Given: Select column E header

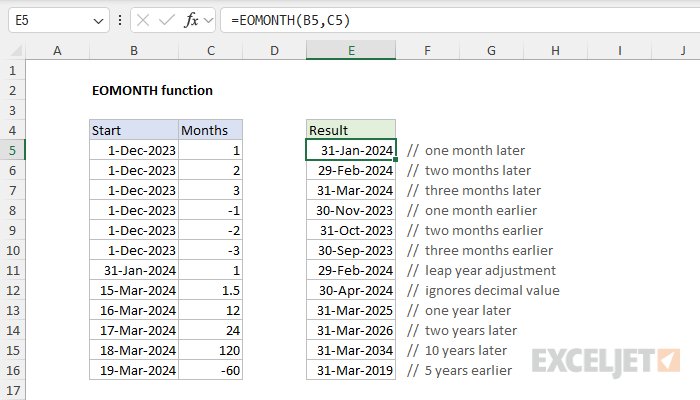Looking at the screenshot, I should (351, 50).
